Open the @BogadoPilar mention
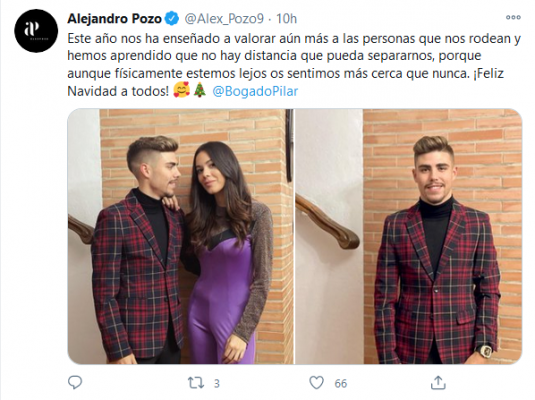Screen dimensions: 535x400 click(255, 91)
